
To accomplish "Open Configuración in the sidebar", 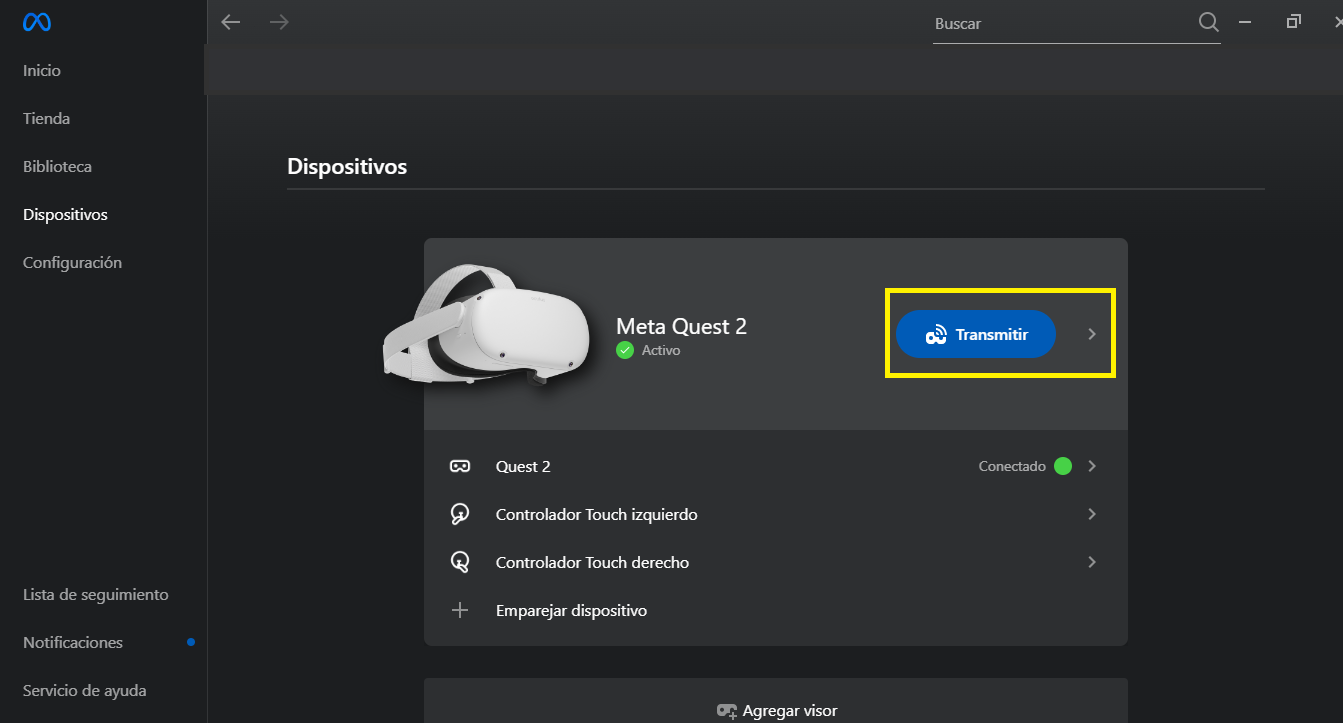I will (x=72, y=263).
